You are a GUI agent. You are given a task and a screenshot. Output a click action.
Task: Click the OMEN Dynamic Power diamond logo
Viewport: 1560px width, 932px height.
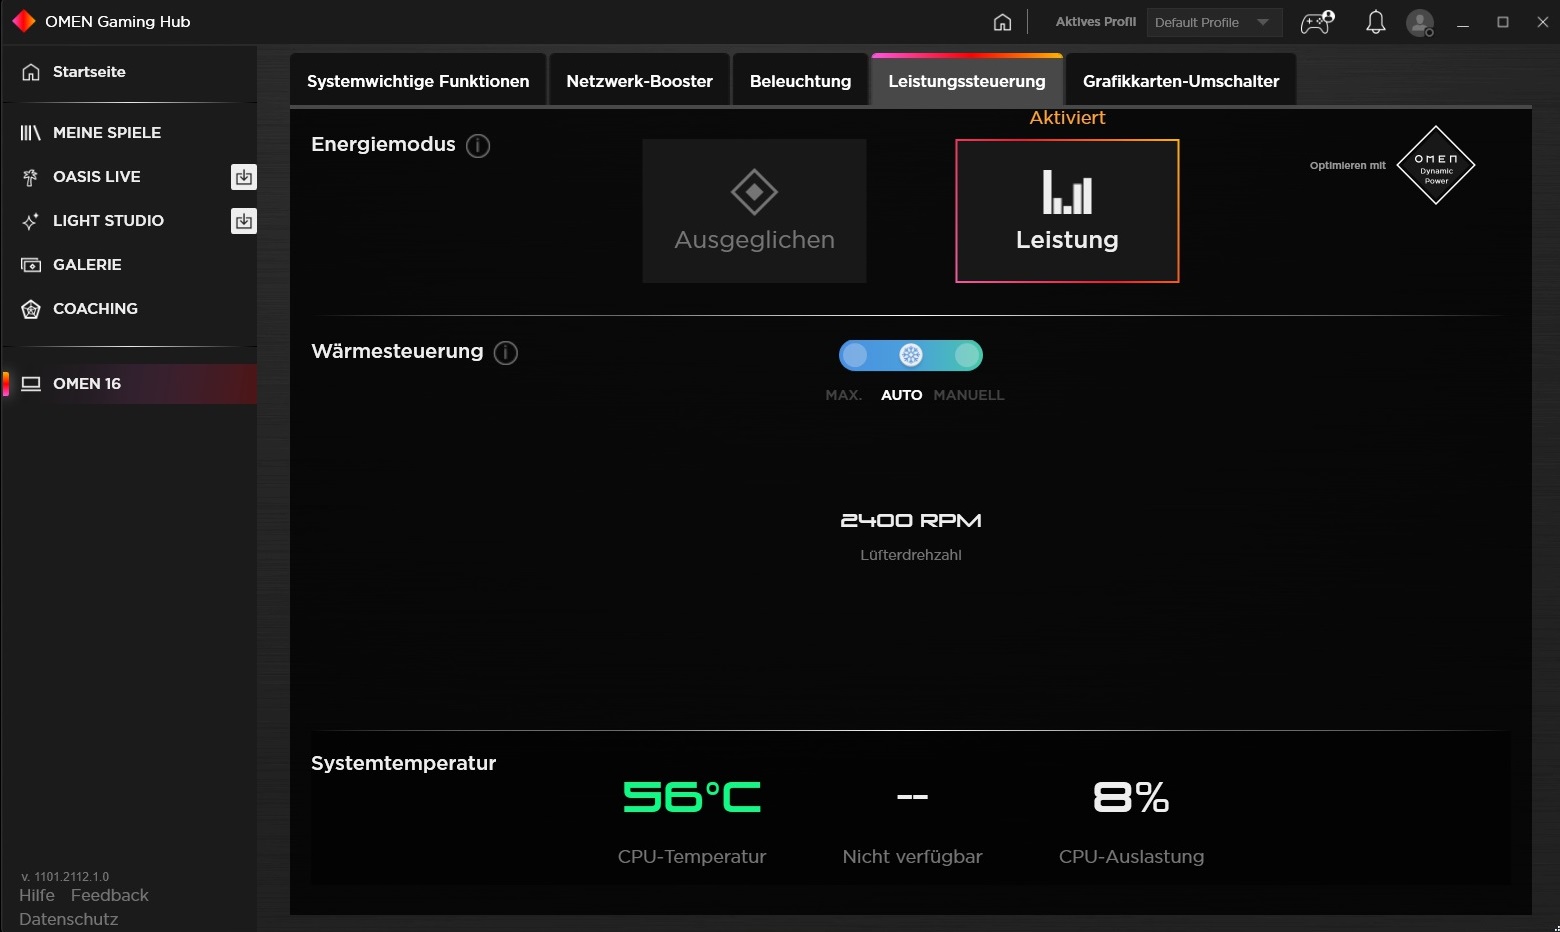click(1436, 166)
